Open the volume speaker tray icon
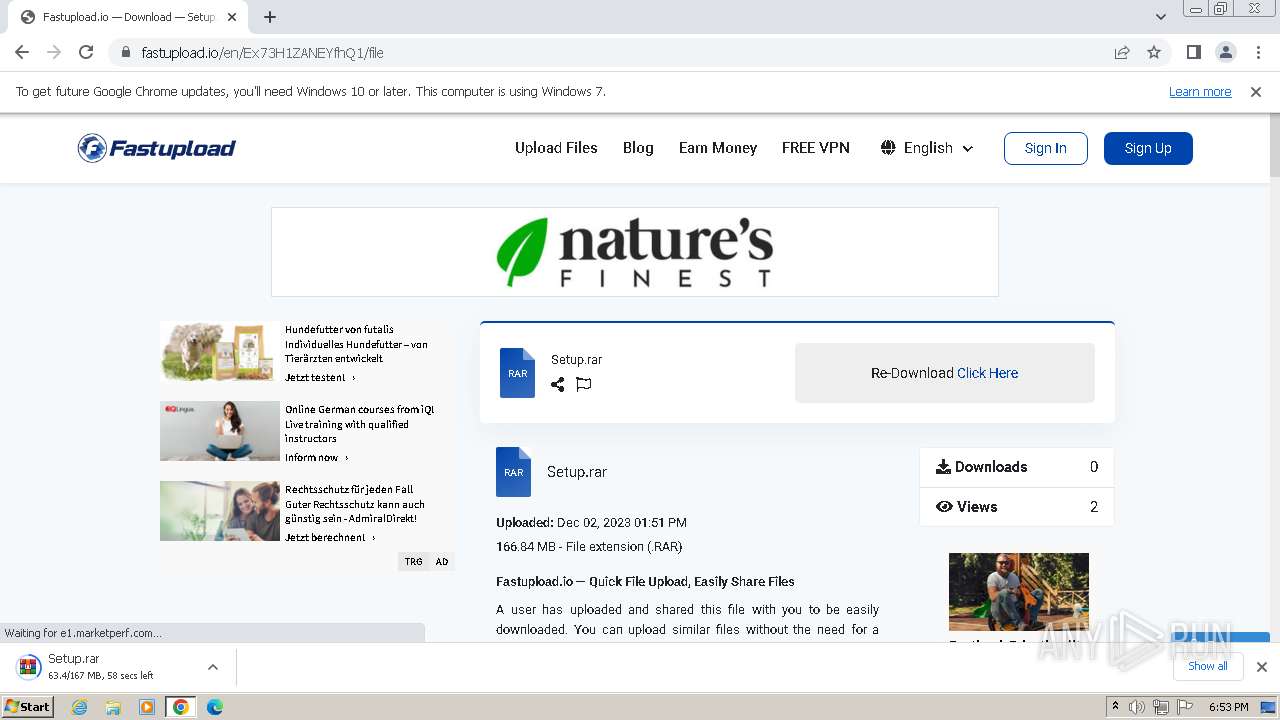 (1137, 707)
